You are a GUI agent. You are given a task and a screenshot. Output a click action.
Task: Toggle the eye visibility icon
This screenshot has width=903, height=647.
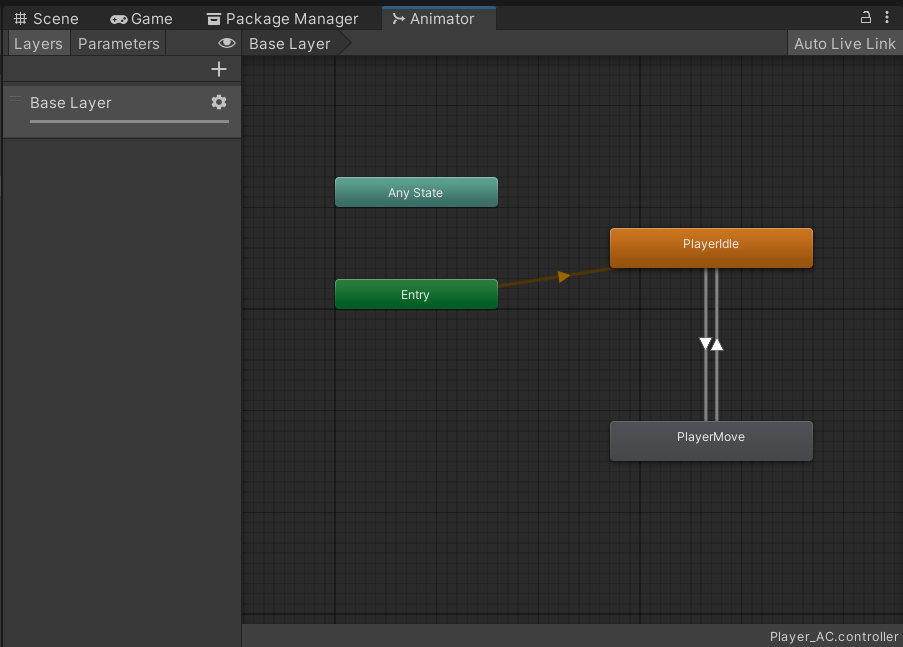(x=227, y=43)
